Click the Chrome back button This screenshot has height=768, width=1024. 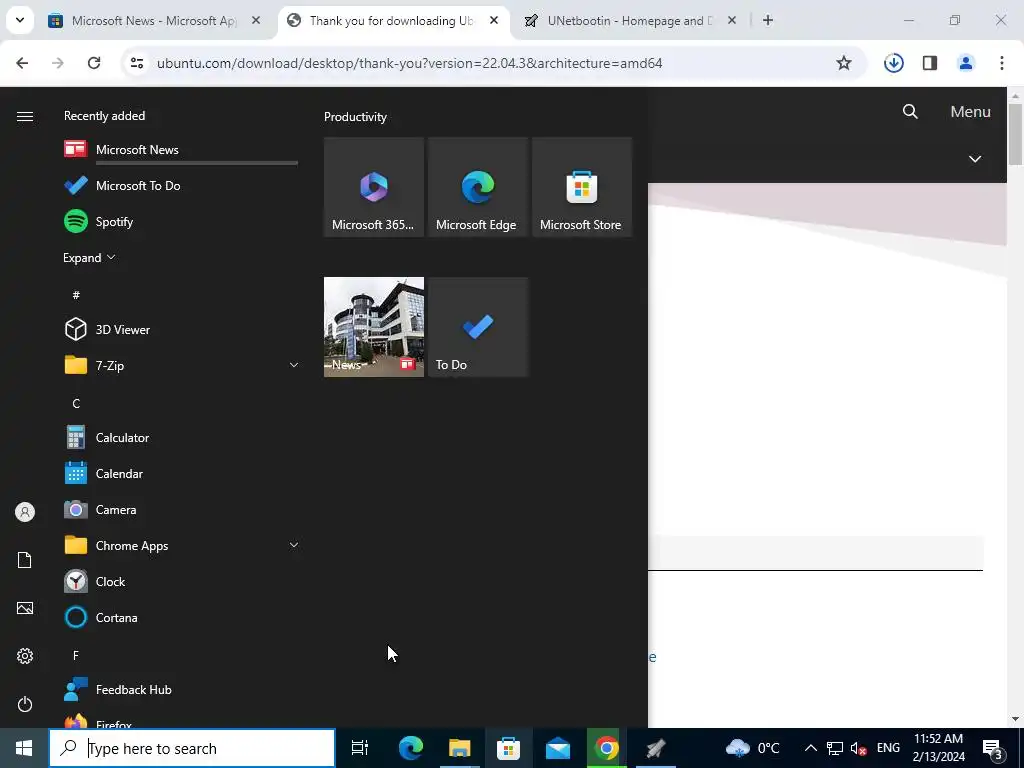pyautogui.click(x=22, y=63)
